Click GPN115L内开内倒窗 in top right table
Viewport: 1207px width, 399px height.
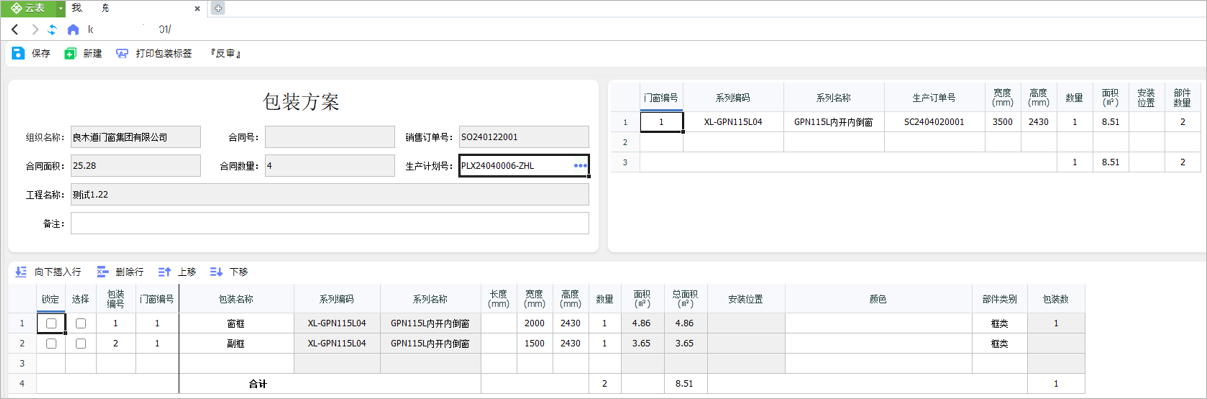coord(834,122)
